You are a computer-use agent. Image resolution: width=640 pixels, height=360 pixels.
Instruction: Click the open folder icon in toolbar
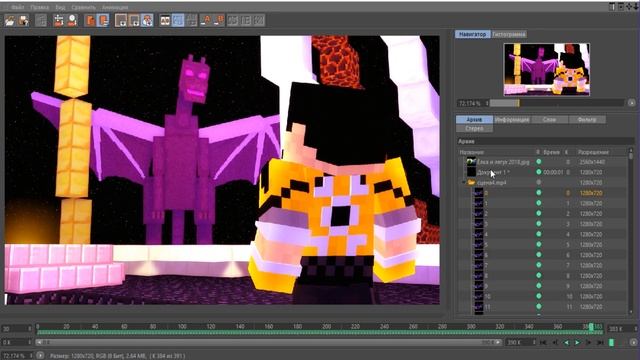point(10,20)
